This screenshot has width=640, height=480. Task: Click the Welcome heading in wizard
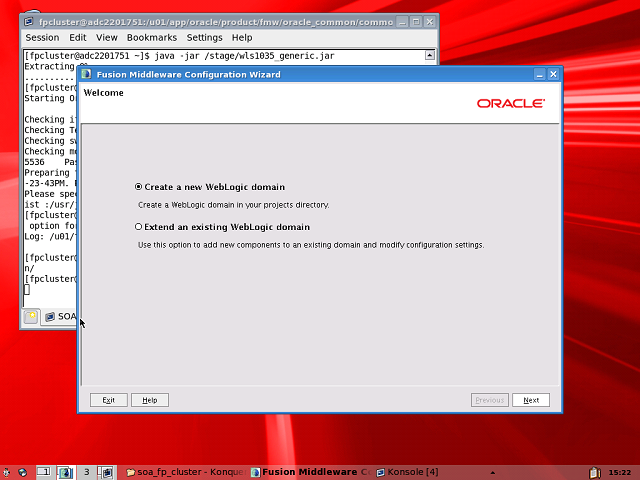pos(103,93)
